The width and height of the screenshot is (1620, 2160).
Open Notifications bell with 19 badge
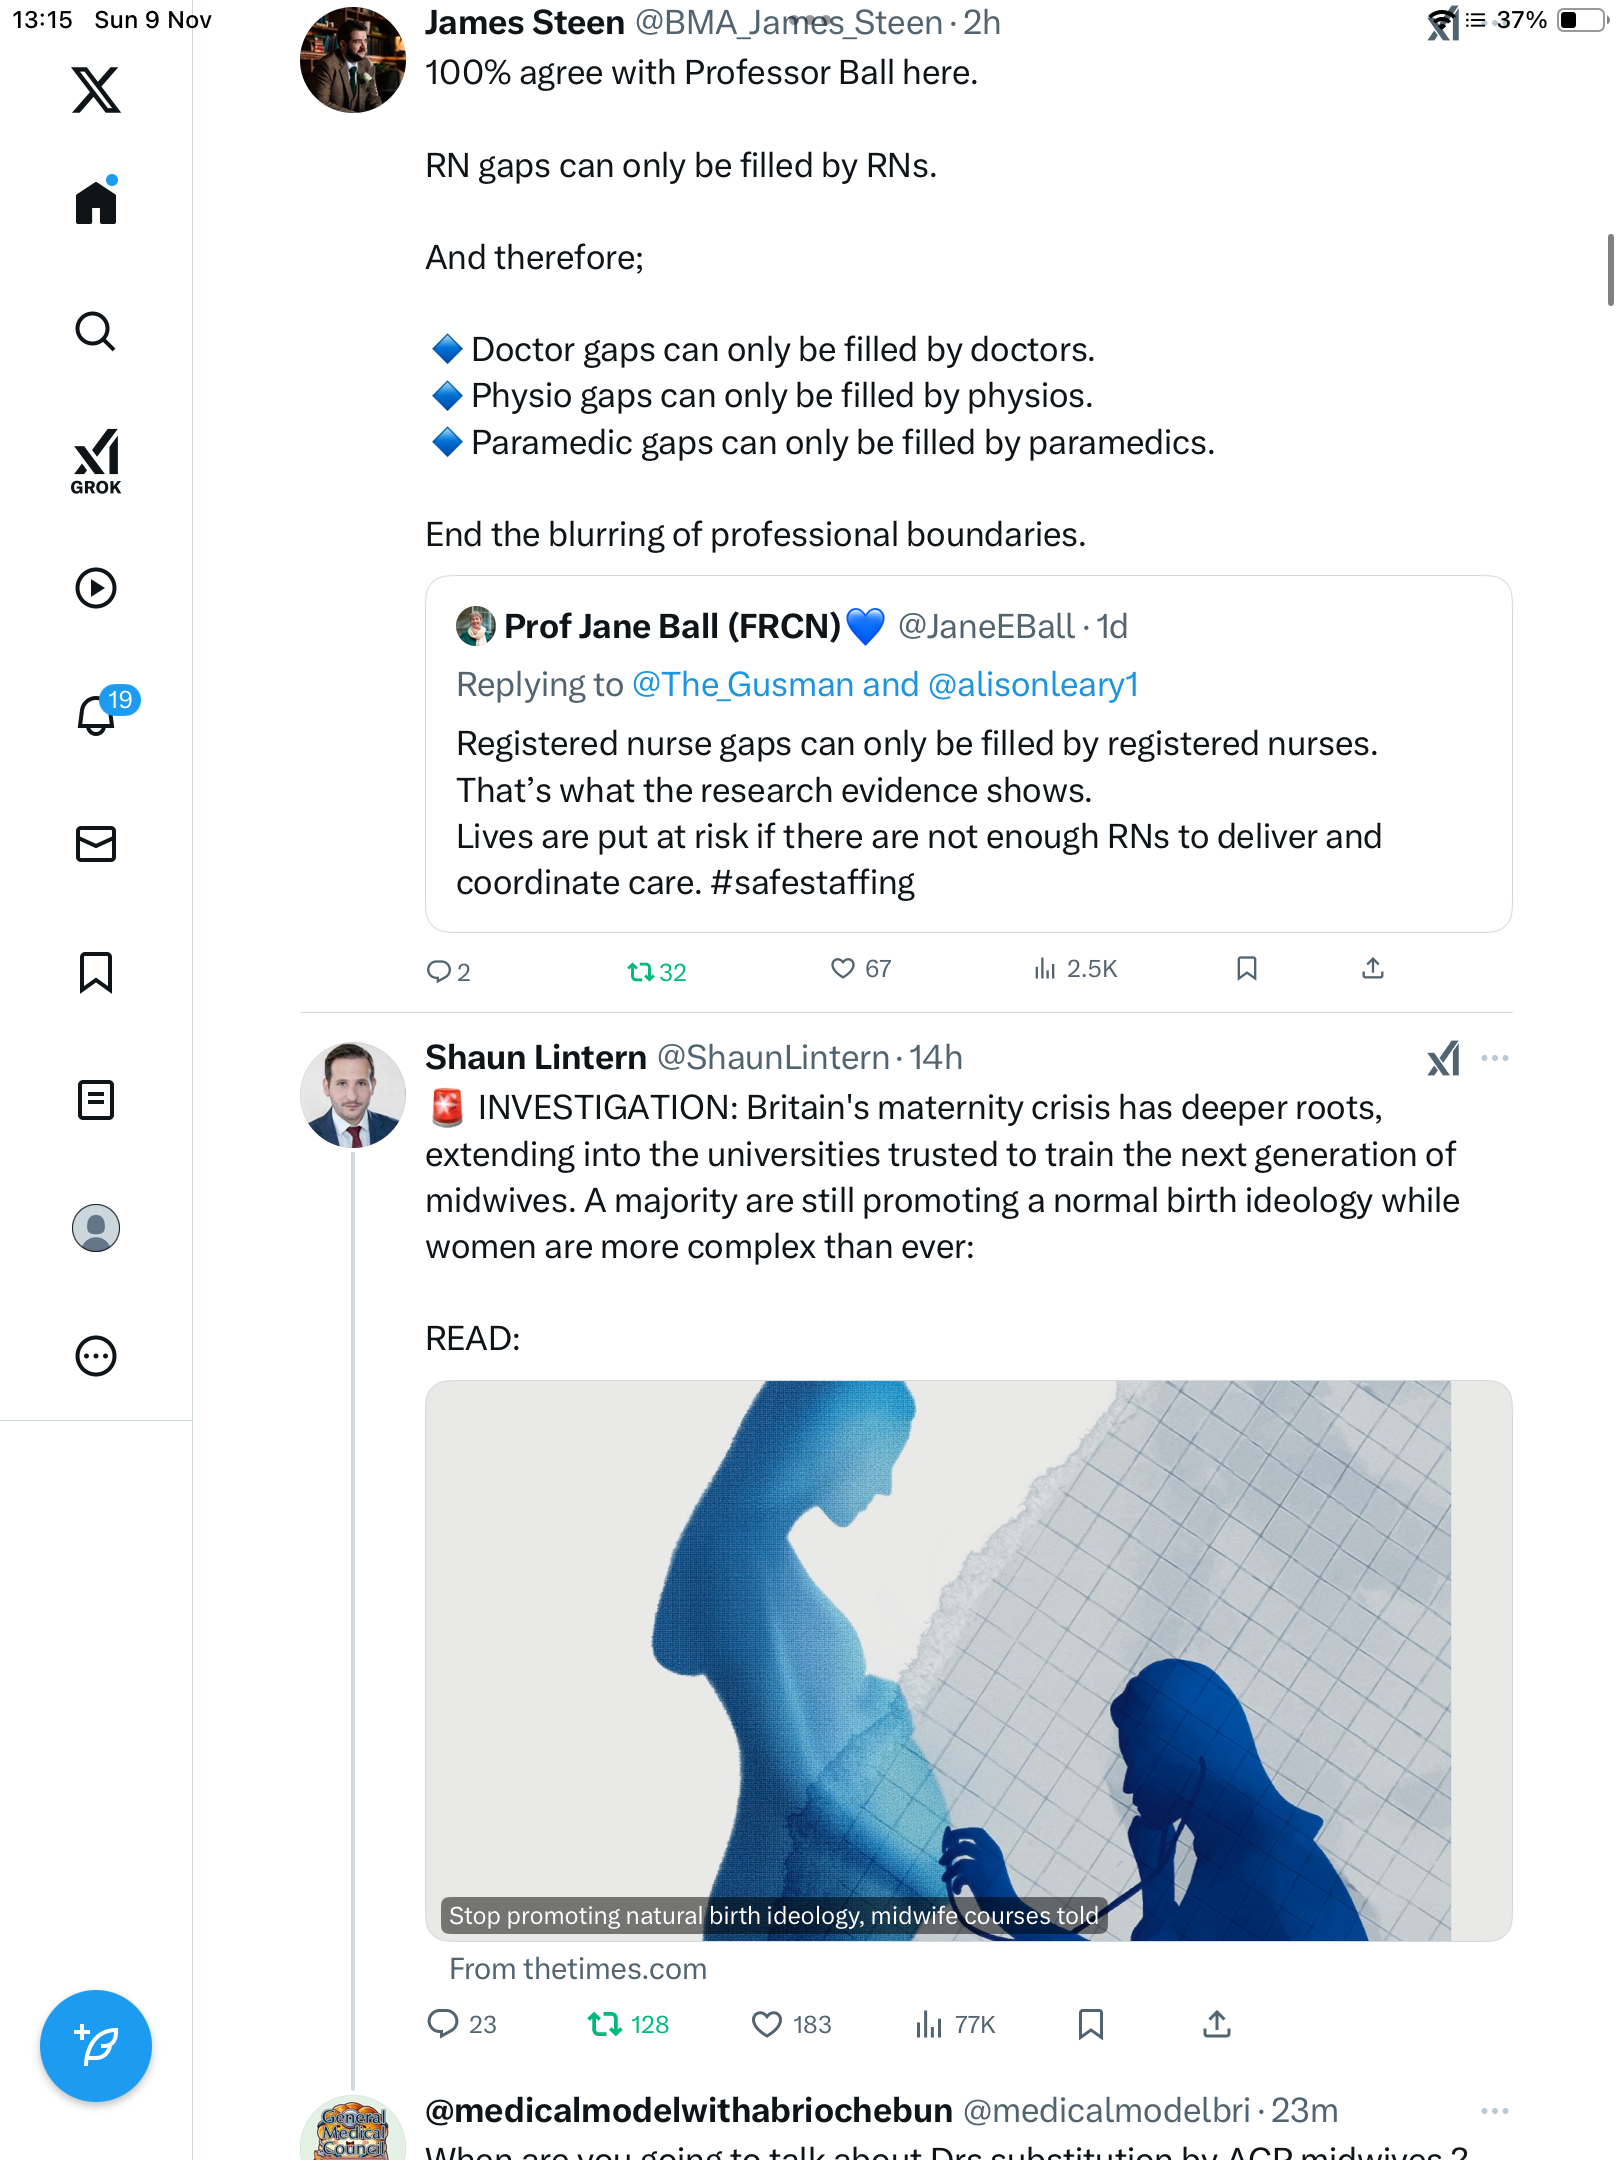point(98,714)
